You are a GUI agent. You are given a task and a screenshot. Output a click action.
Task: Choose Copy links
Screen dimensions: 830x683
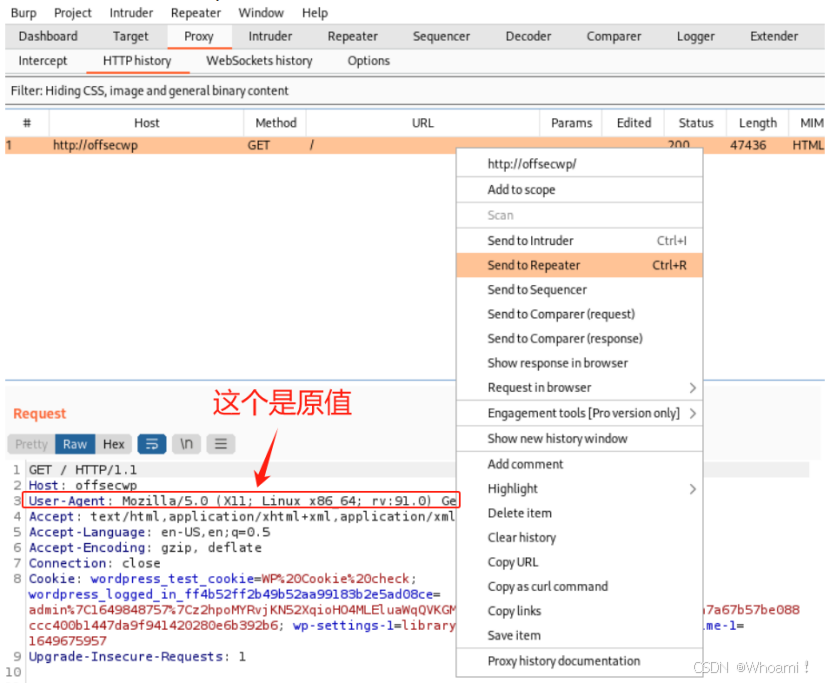[x=580, y=610]
